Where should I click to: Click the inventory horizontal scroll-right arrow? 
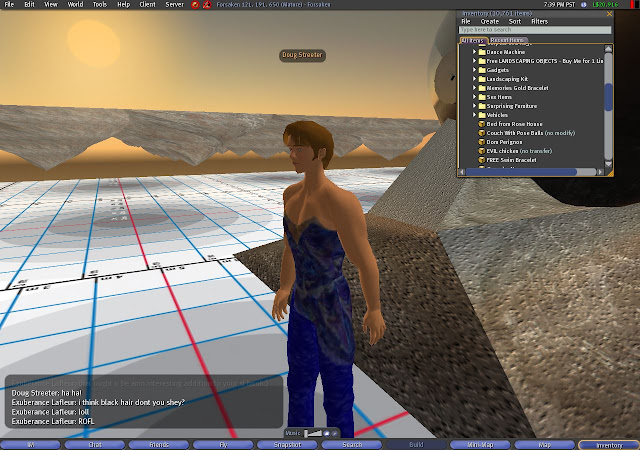[600, 172]
